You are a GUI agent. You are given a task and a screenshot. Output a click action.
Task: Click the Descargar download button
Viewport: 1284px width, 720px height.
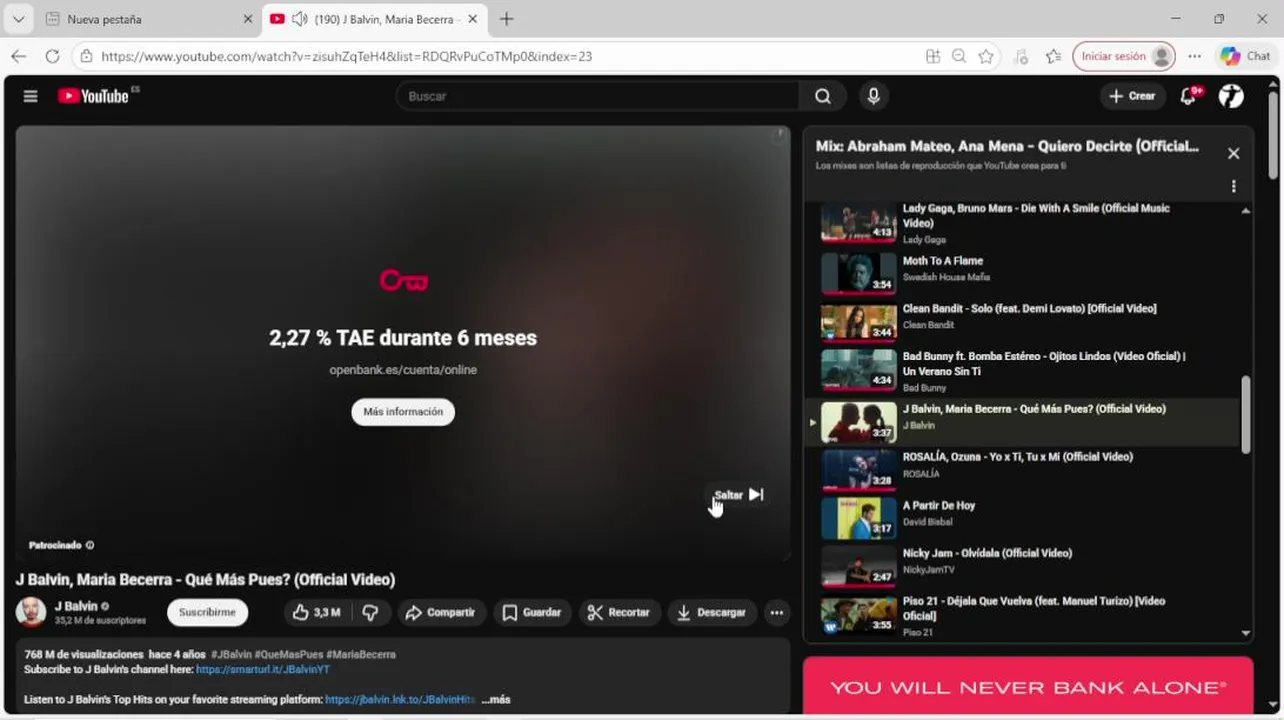coord(712,612)
